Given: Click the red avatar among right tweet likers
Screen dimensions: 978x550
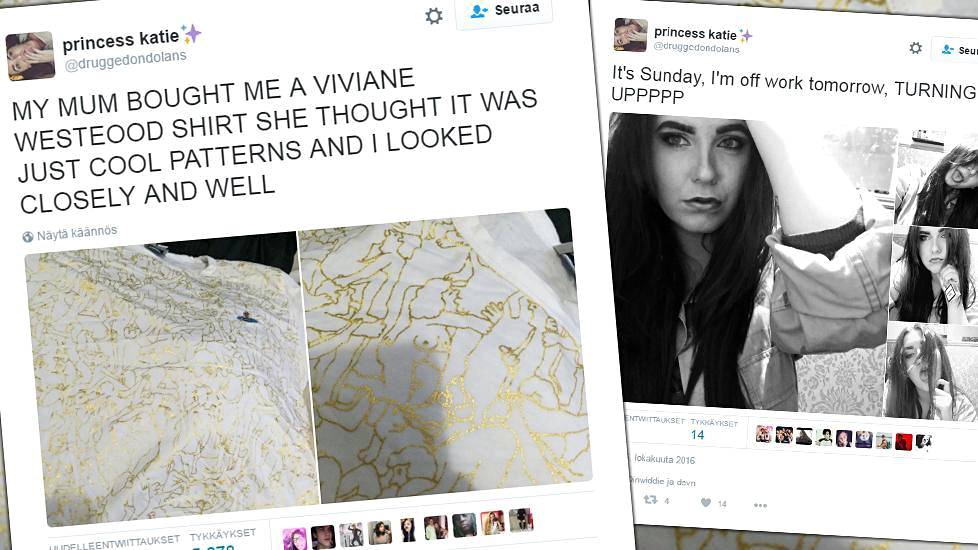Looking at the screenshot, I should pyautogui.click(x=904, y=441).
